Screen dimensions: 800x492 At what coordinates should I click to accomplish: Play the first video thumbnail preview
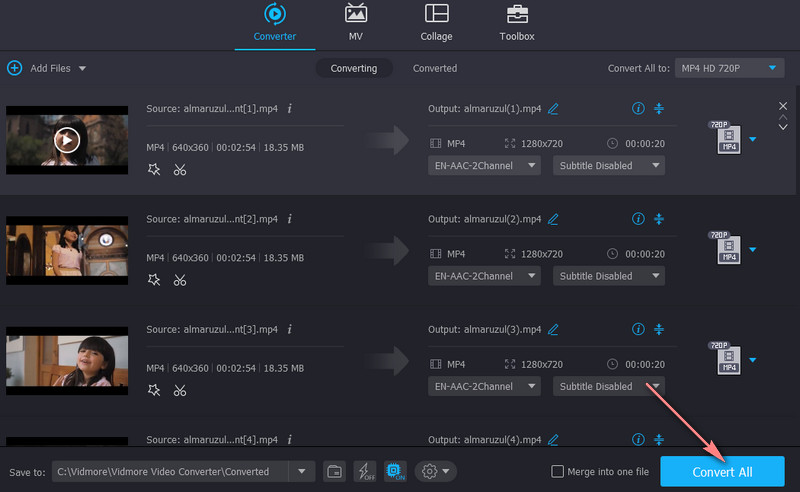coord(67,139)
